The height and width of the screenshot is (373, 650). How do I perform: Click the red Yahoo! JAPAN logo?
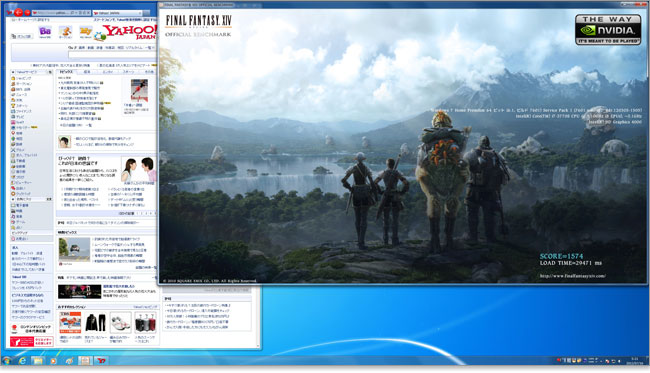coord(130,32)
